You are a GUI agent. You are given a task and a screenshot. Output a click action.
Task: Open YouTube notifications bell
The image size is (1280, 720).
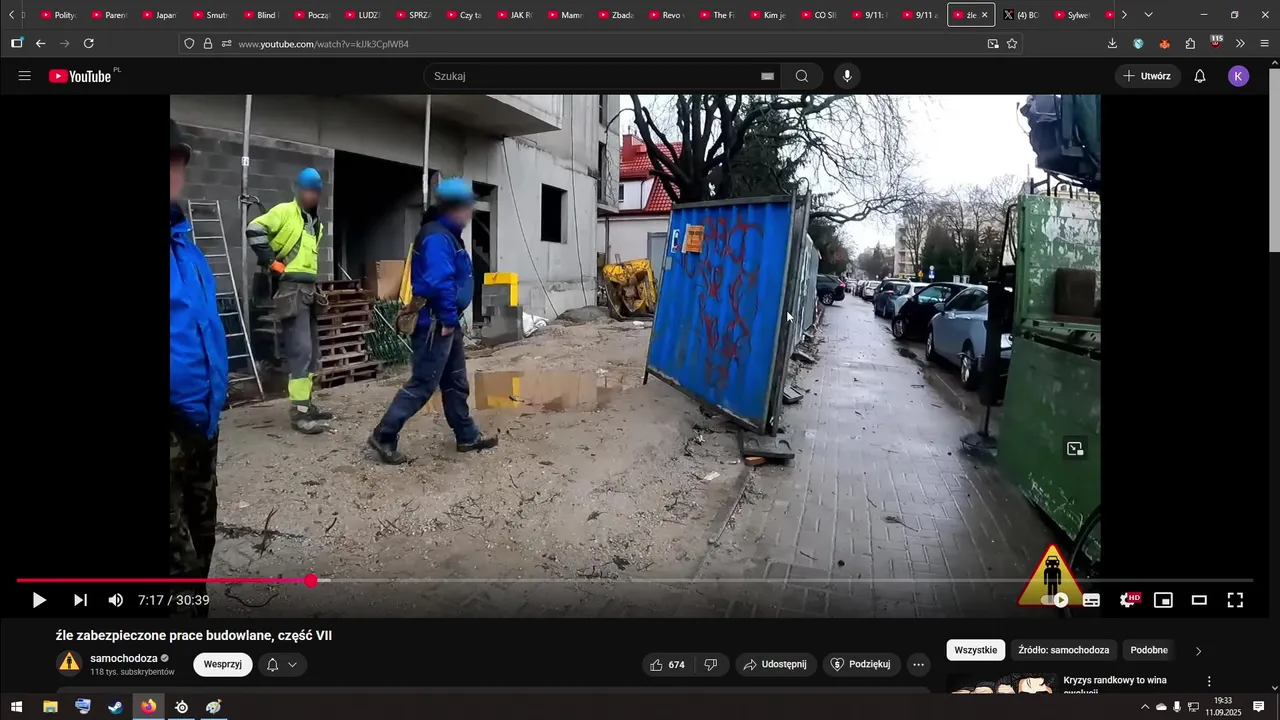tap(1200, 76)
